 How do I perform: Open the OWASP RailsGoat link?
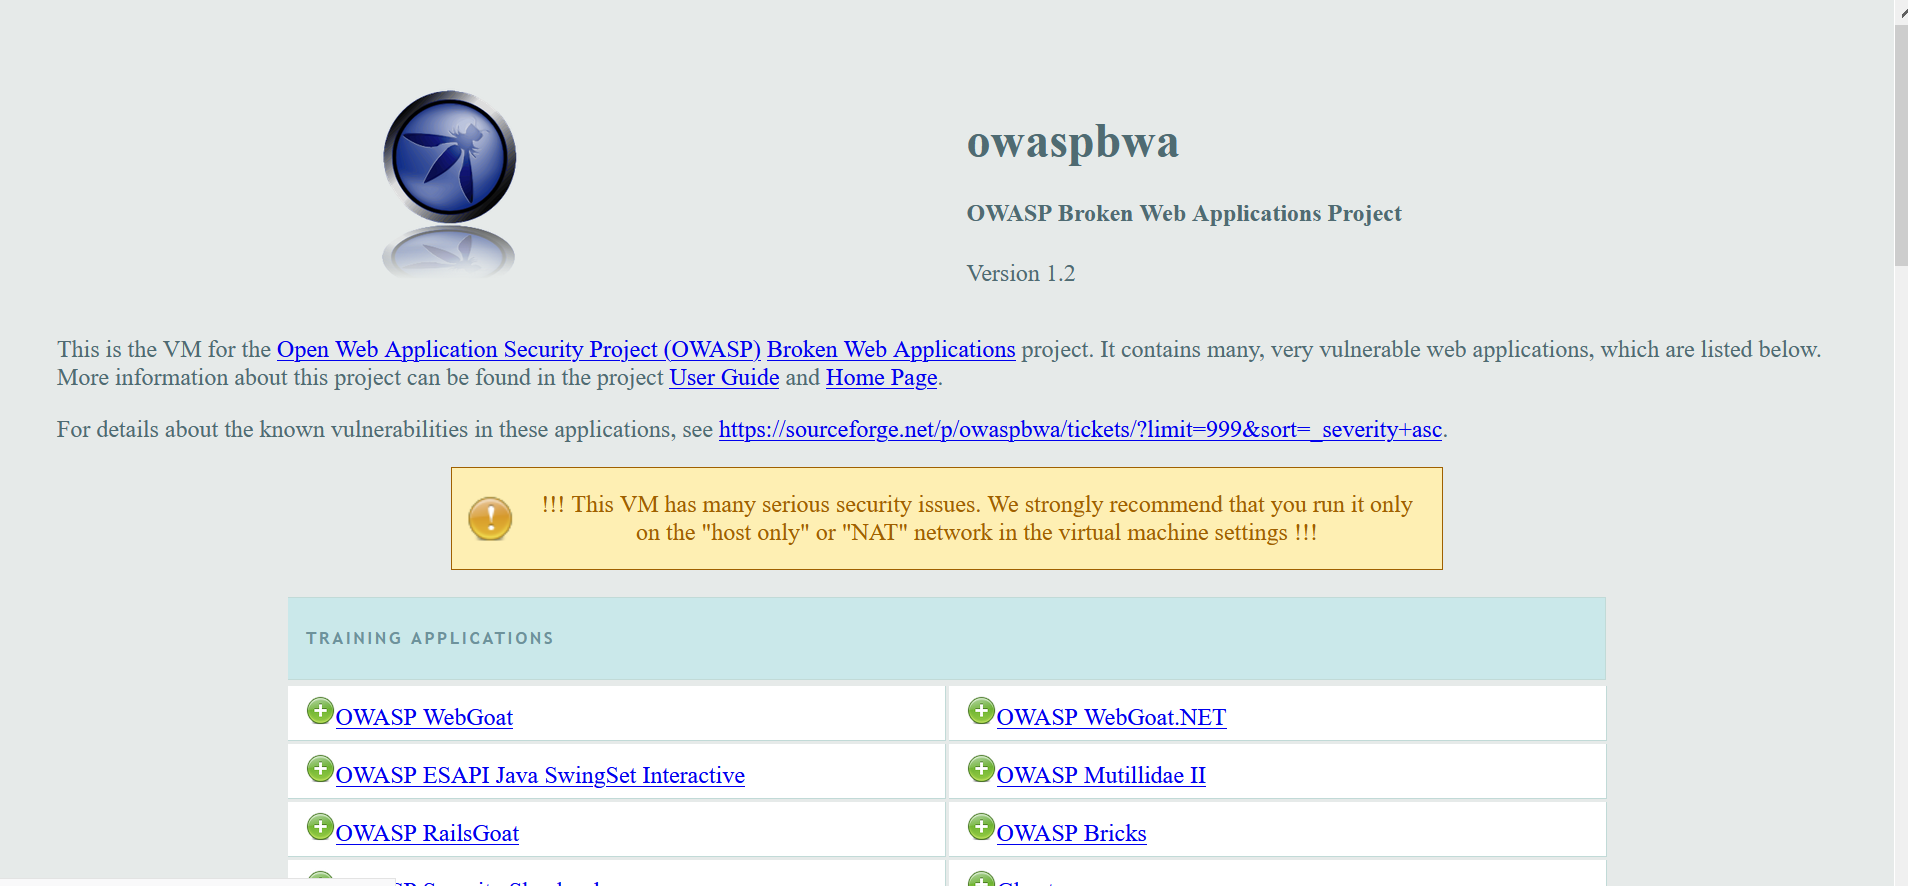427,834
